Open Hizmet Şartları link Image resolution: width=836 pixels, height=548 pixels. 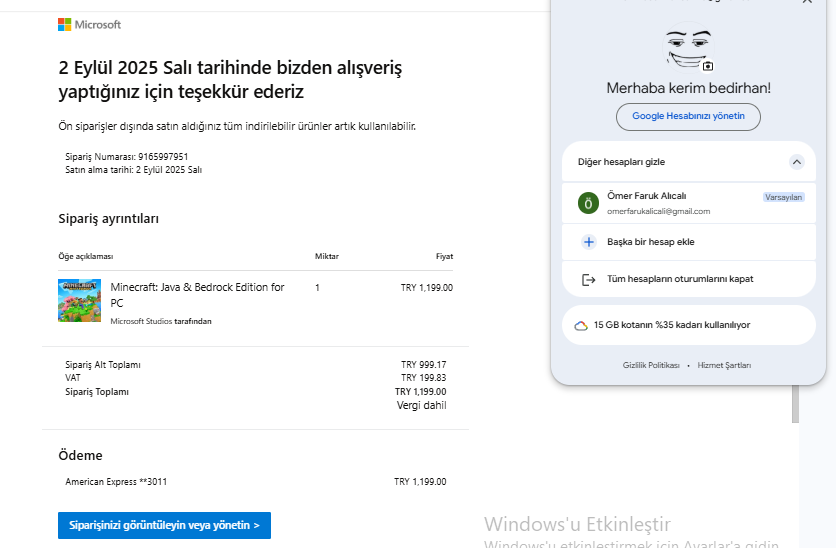click(724, 365)
